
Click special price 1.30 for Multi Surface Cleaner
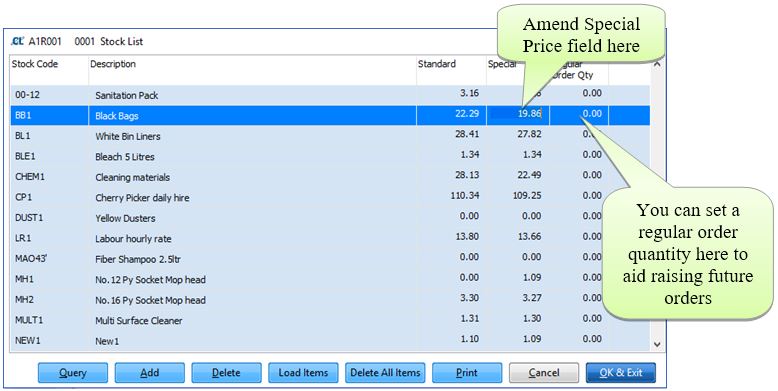(x=531, y=319)
